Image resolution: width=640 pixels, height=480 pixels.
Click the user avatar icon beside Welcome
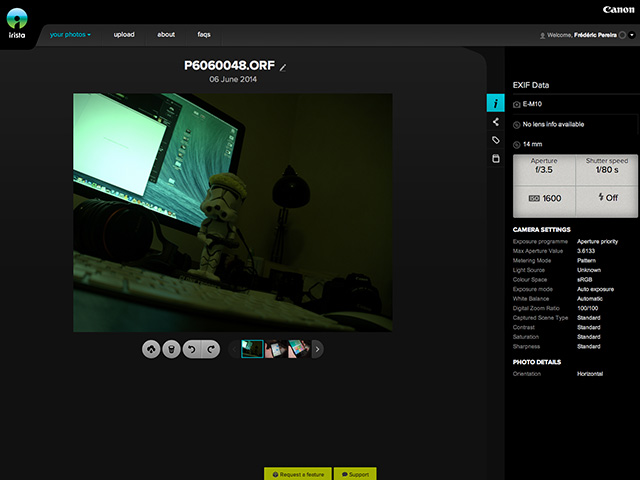(542, 36)
